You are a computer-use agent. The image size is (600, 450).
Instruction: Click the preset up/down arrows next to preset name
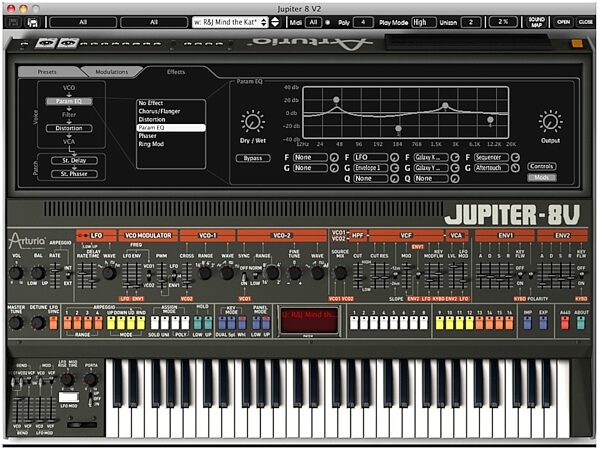[x=275, y=22]
